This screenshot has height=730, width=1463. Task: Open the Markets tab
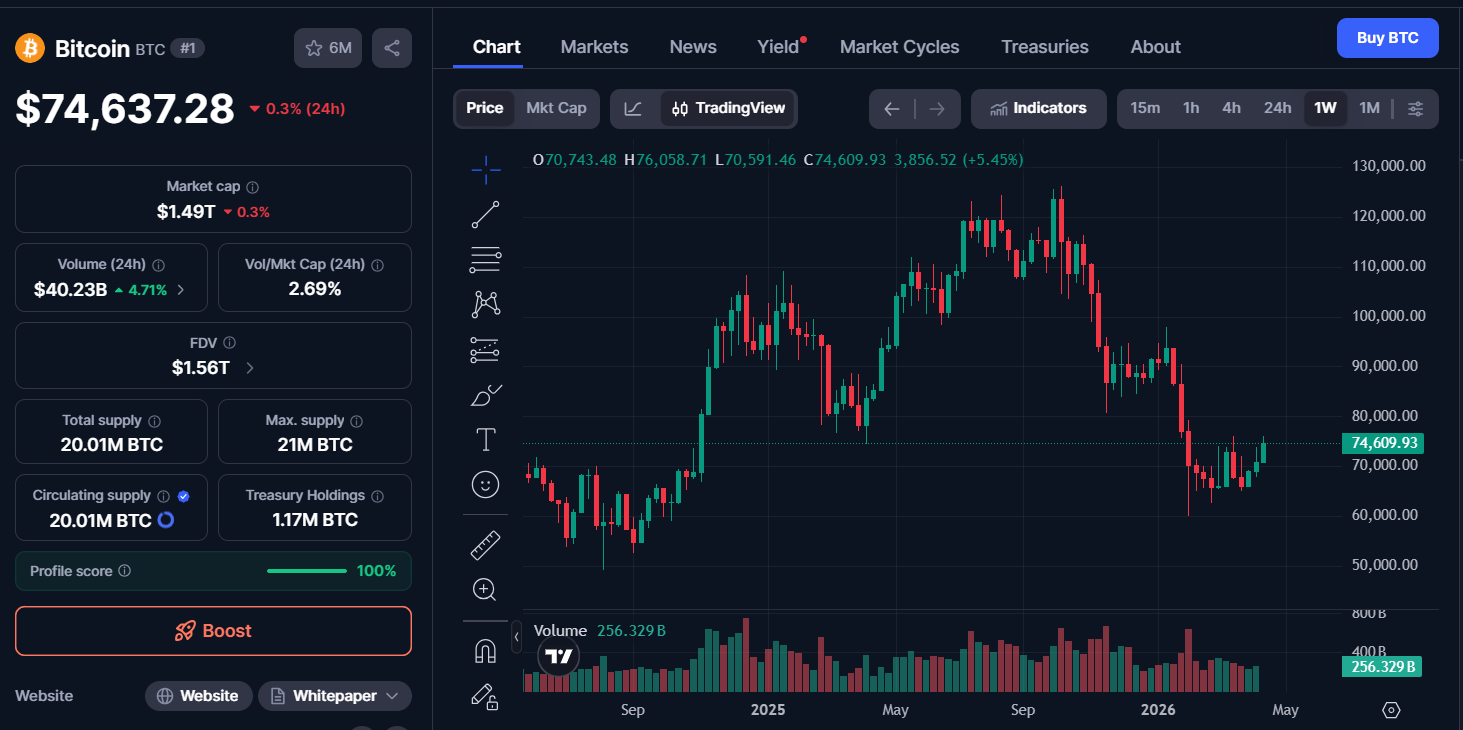[595, 47]
